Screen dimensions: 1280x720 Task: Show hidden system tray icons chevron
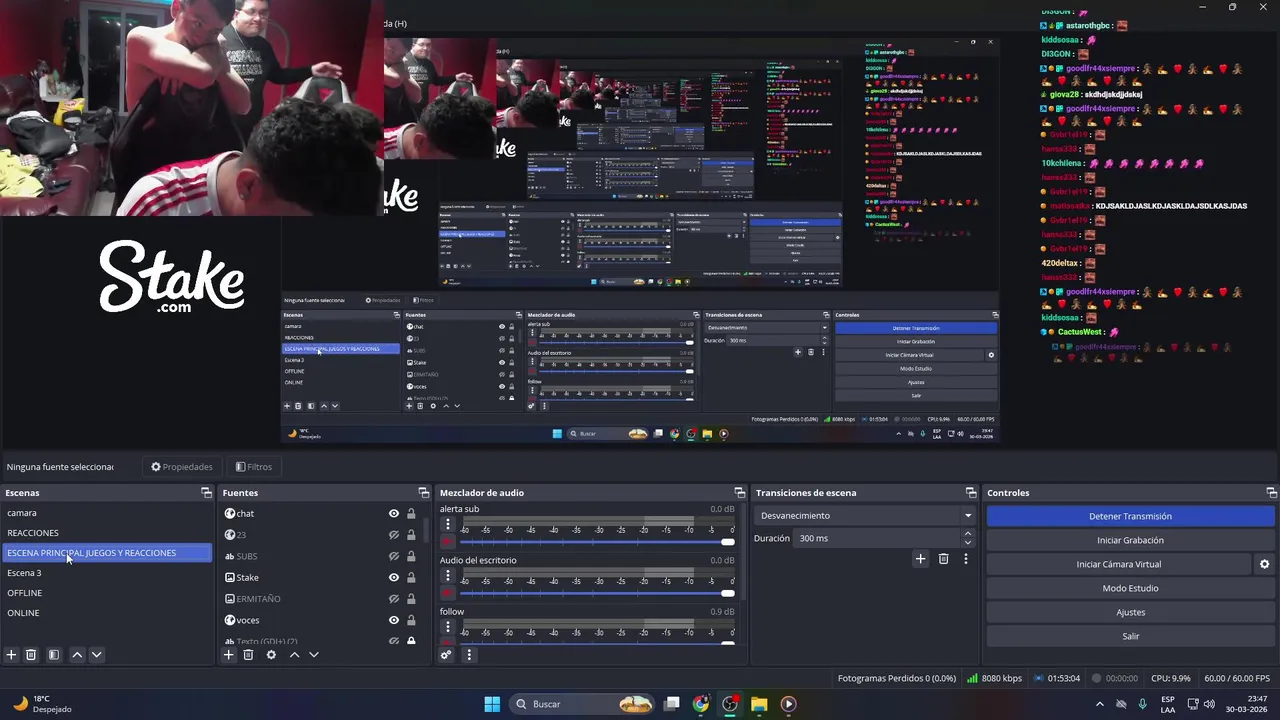pyautogui.click(x=1100, y=704)
